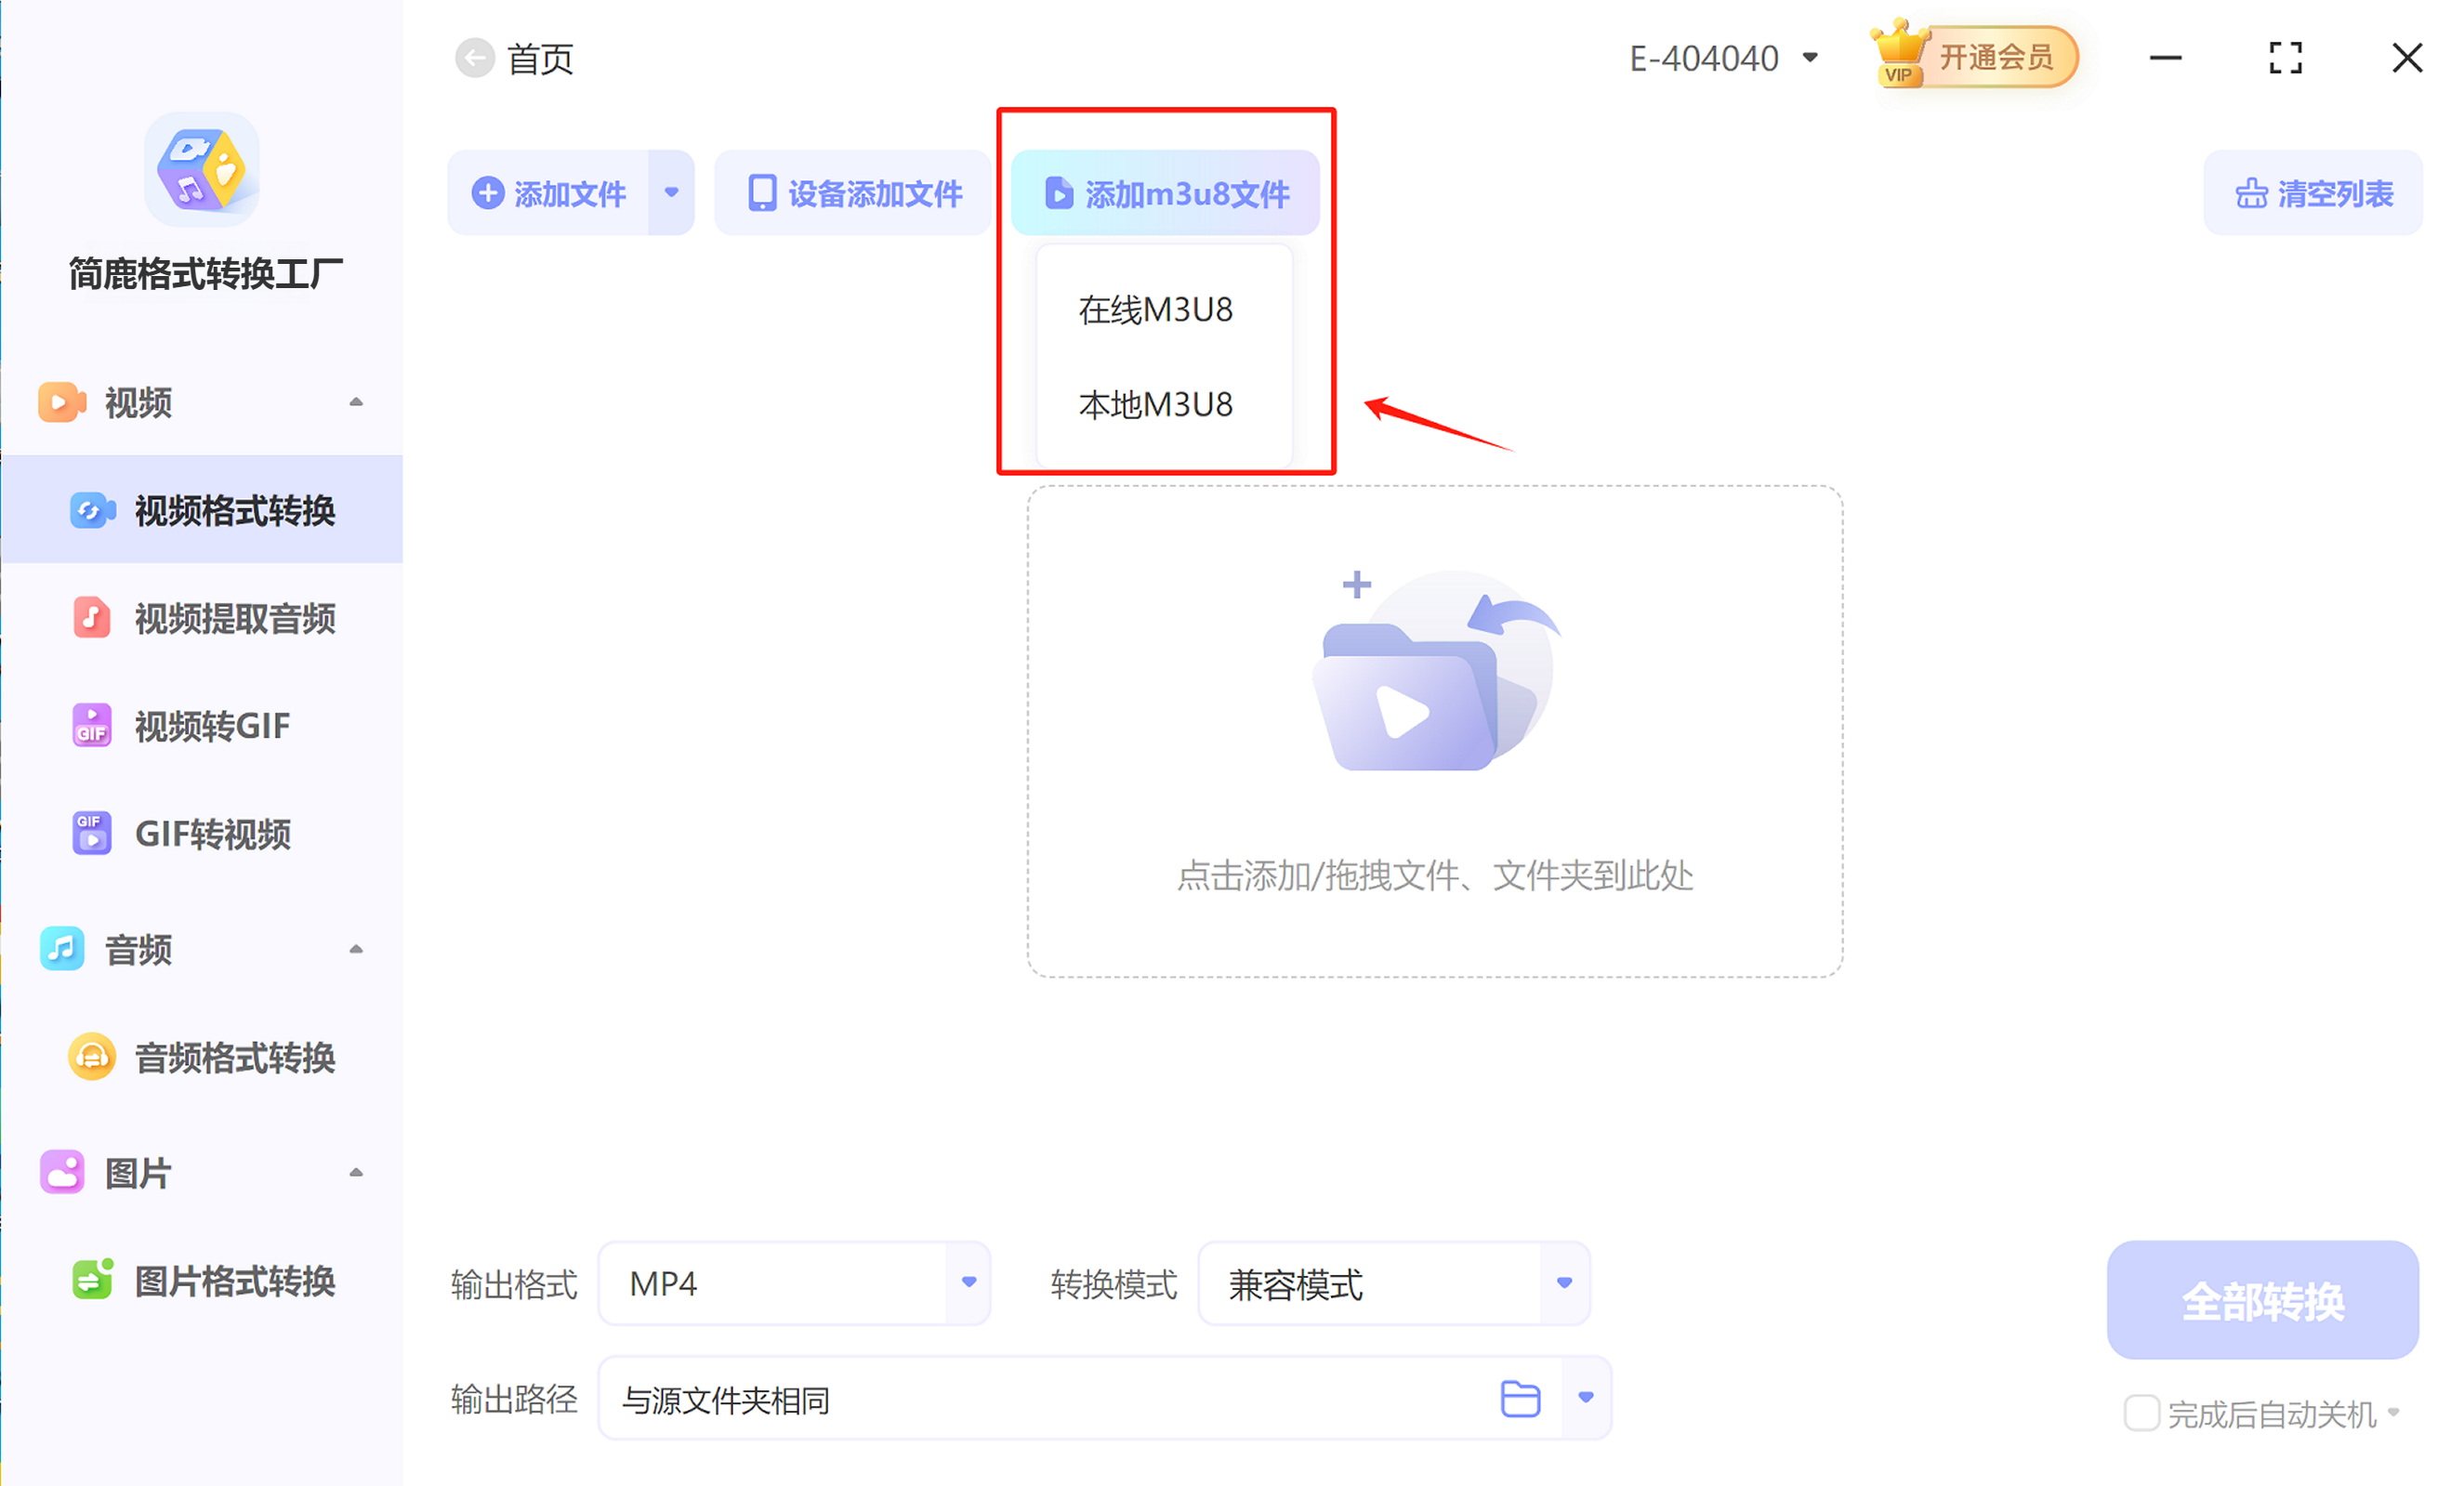The height and width of the screenshot is (1486, 2464).
Task: Click the output path folder icon
Action: point(1519,1398)
